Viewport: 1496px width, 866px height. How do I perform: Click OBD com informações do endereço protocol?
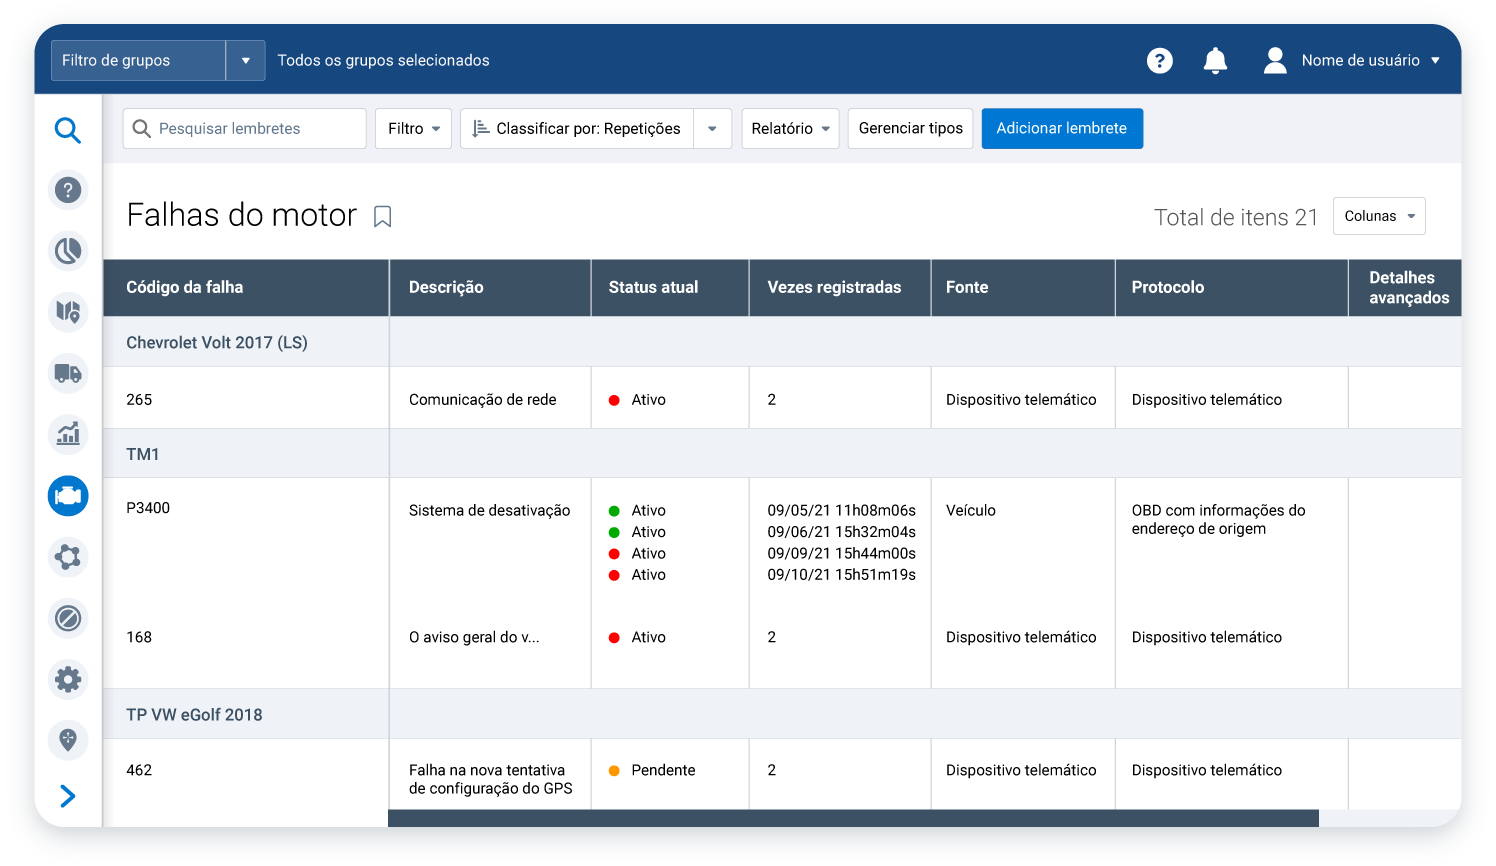click(1219, 519)
